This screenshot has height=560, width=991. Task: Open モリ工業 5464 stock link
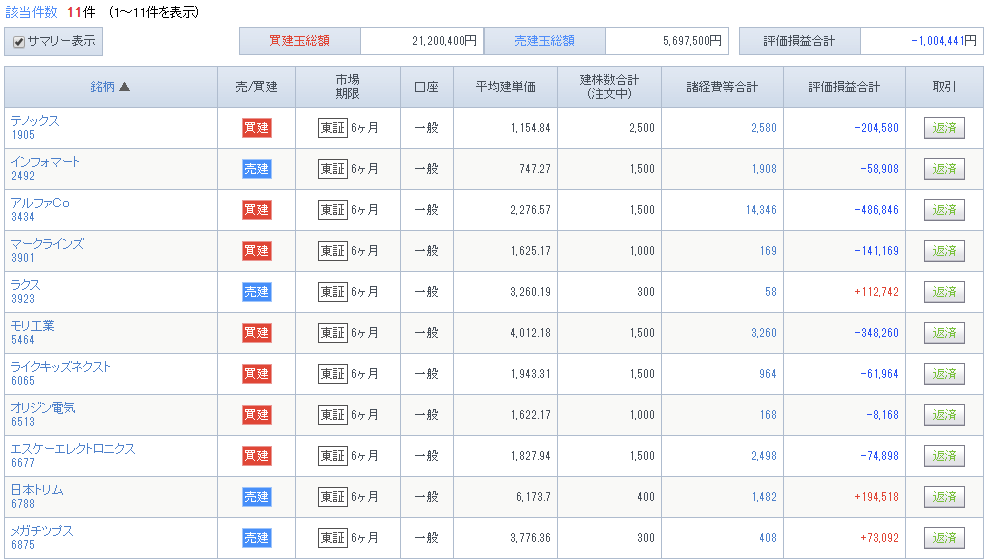click(32, 332)
